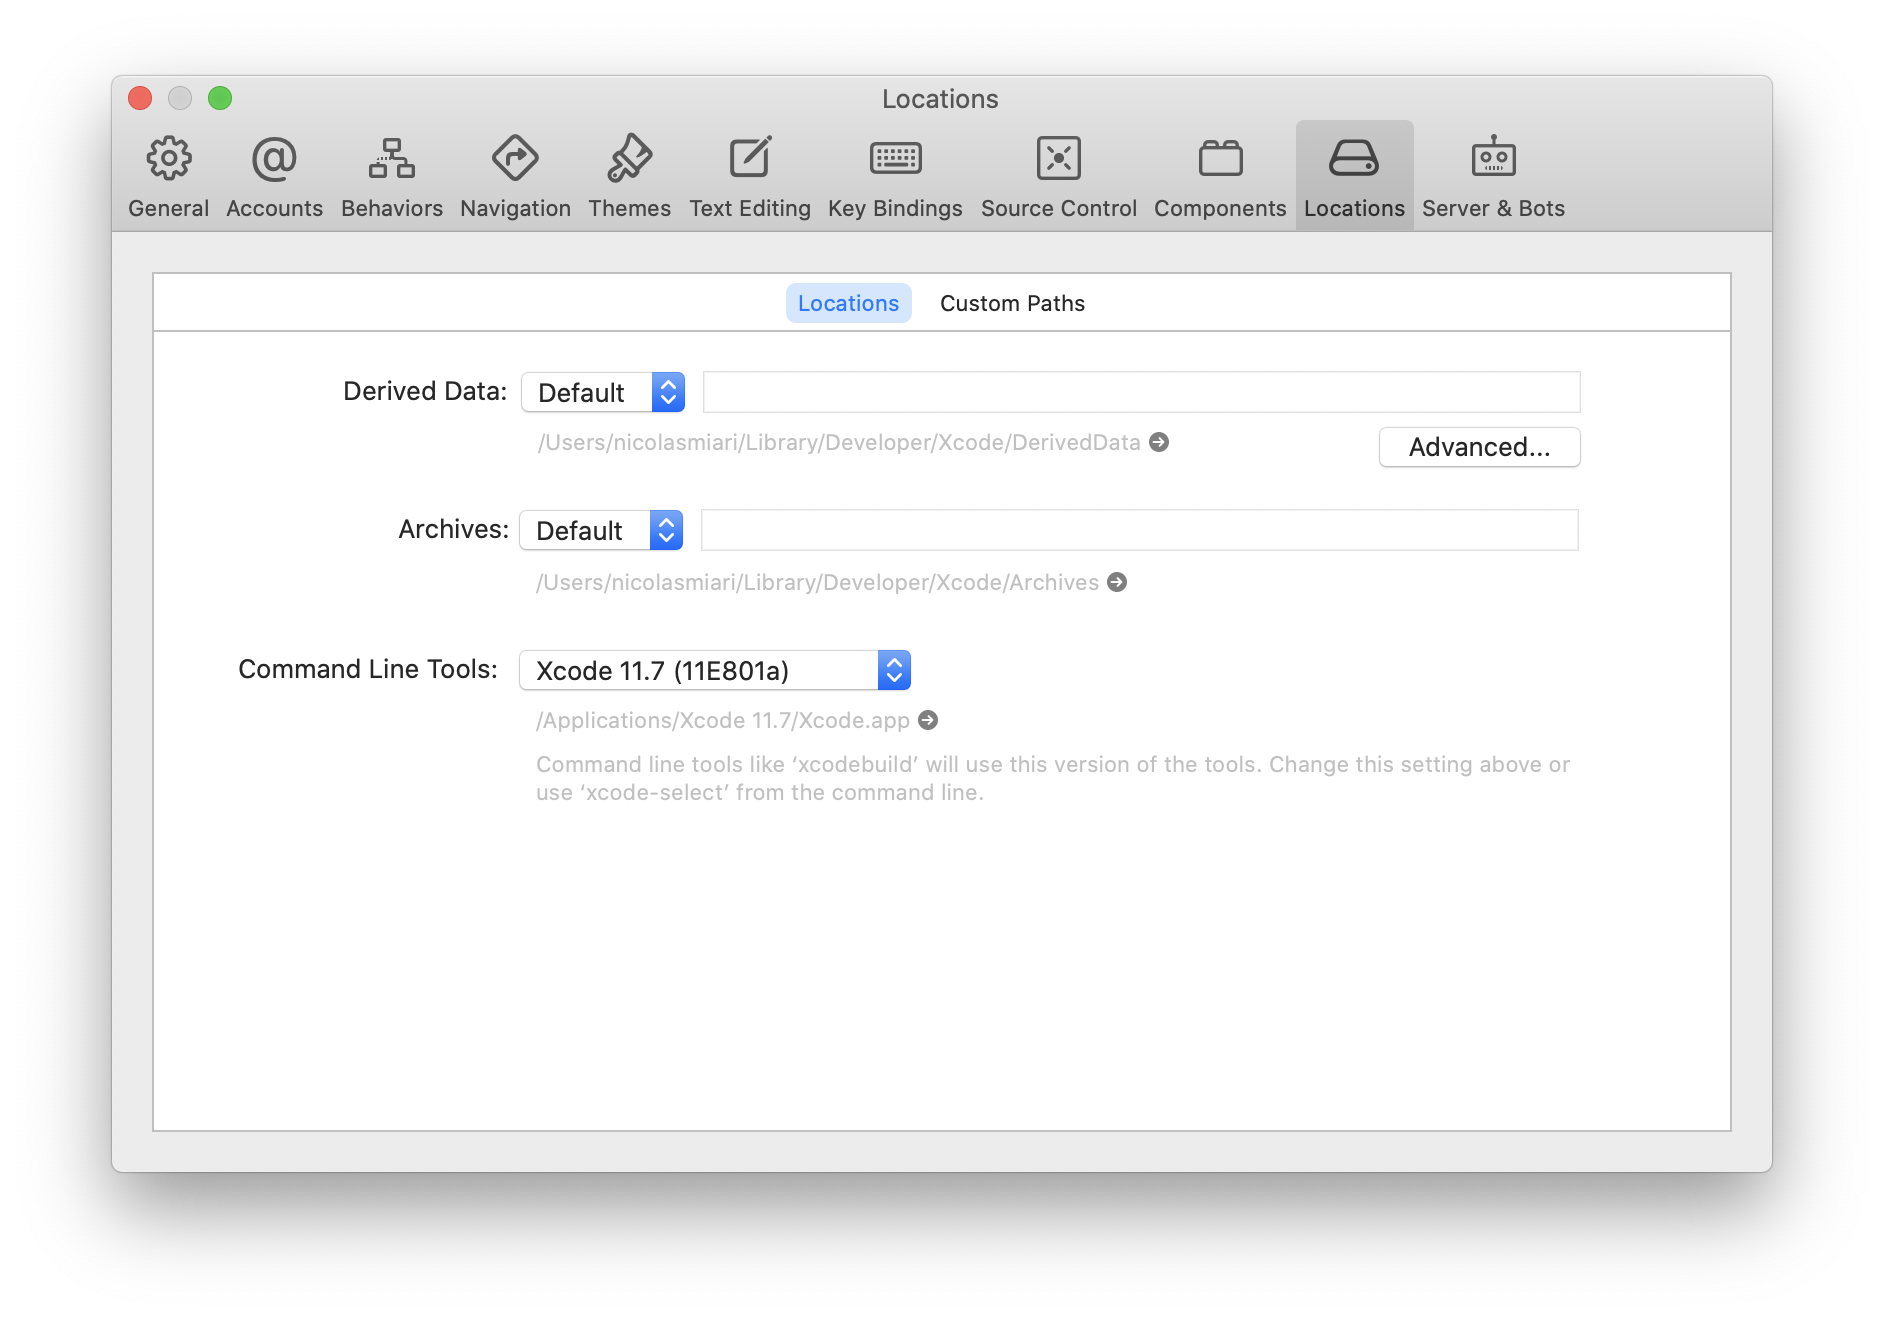The image size is (1884, 1320).
Task: Open the General preferences pane
Action: [x=168, y=177]
